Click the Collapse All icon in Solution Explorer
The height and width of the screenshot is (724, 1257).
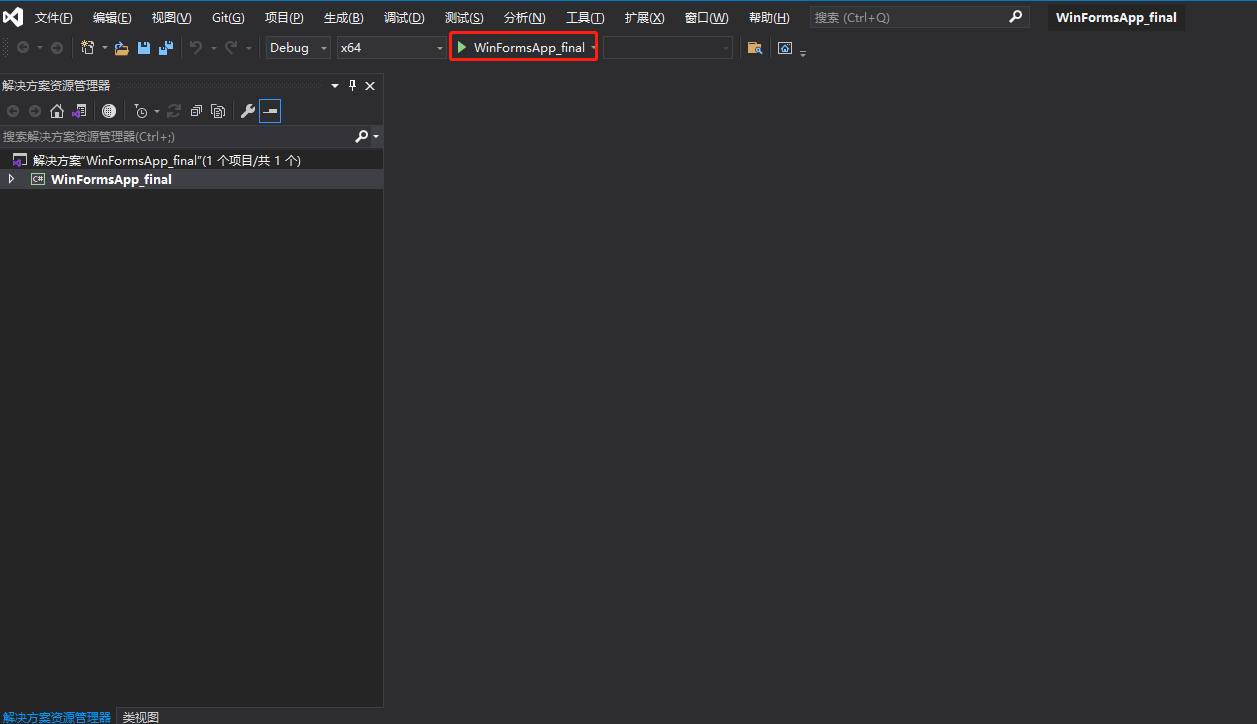(196, 111)
